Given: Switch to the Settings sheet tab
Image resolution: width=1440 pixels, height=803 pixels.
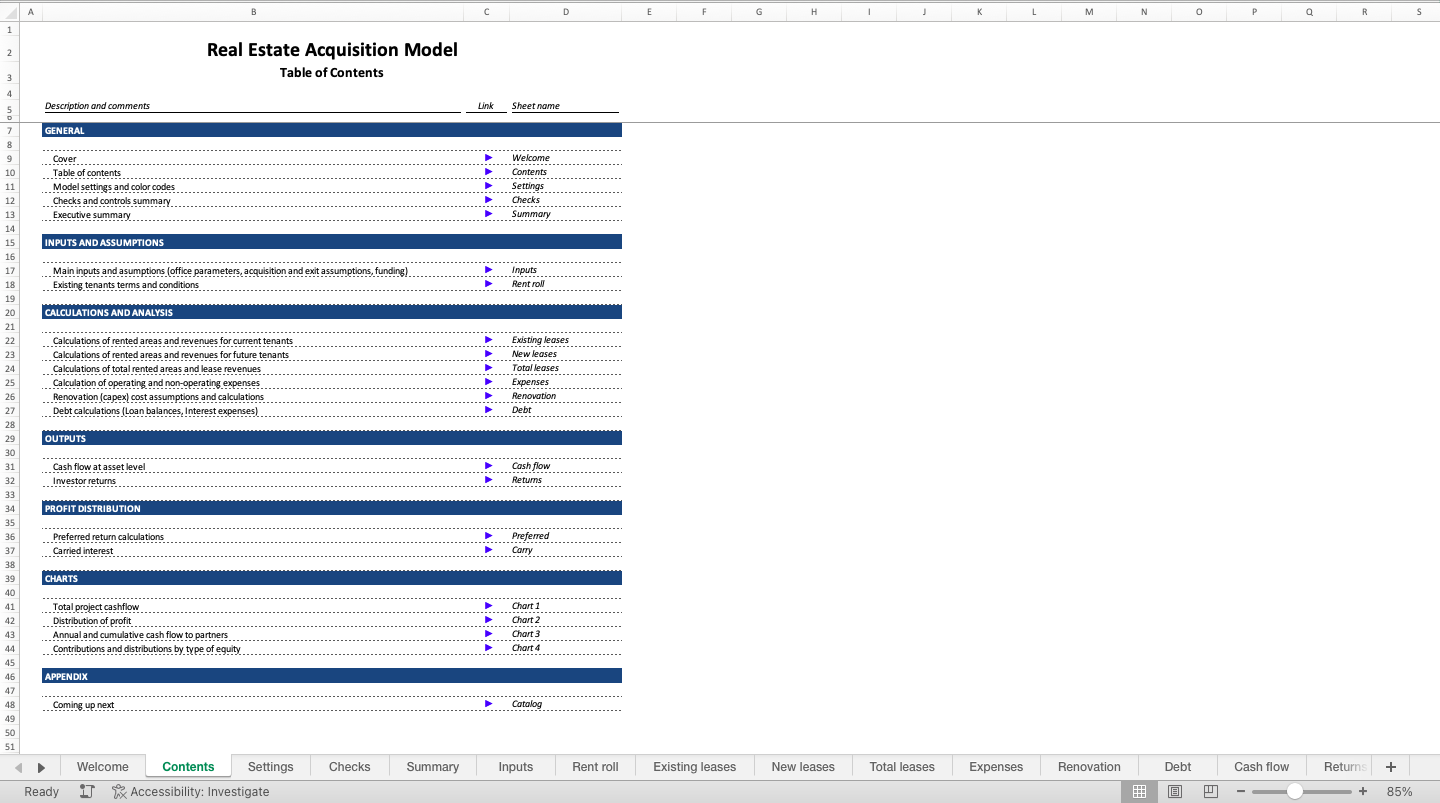Looking at the screenshot, I should (270, 766).
